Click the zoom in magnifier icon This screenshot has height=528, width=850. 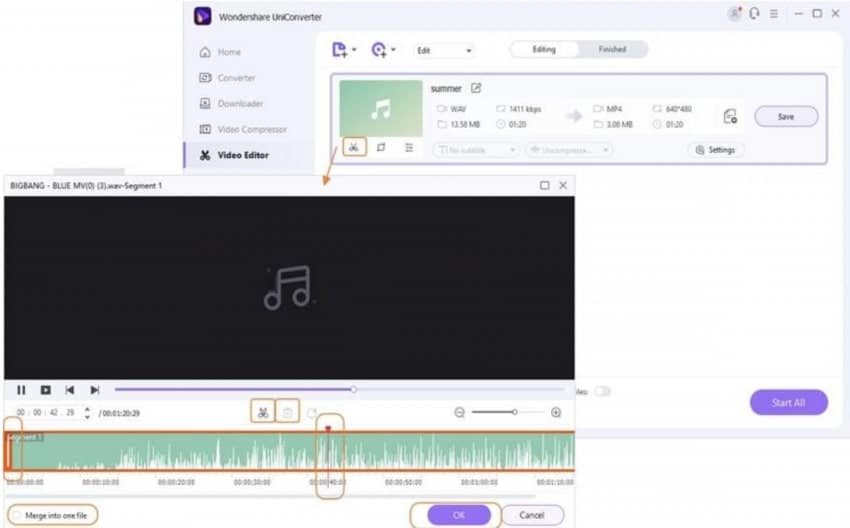pos(556,413)
